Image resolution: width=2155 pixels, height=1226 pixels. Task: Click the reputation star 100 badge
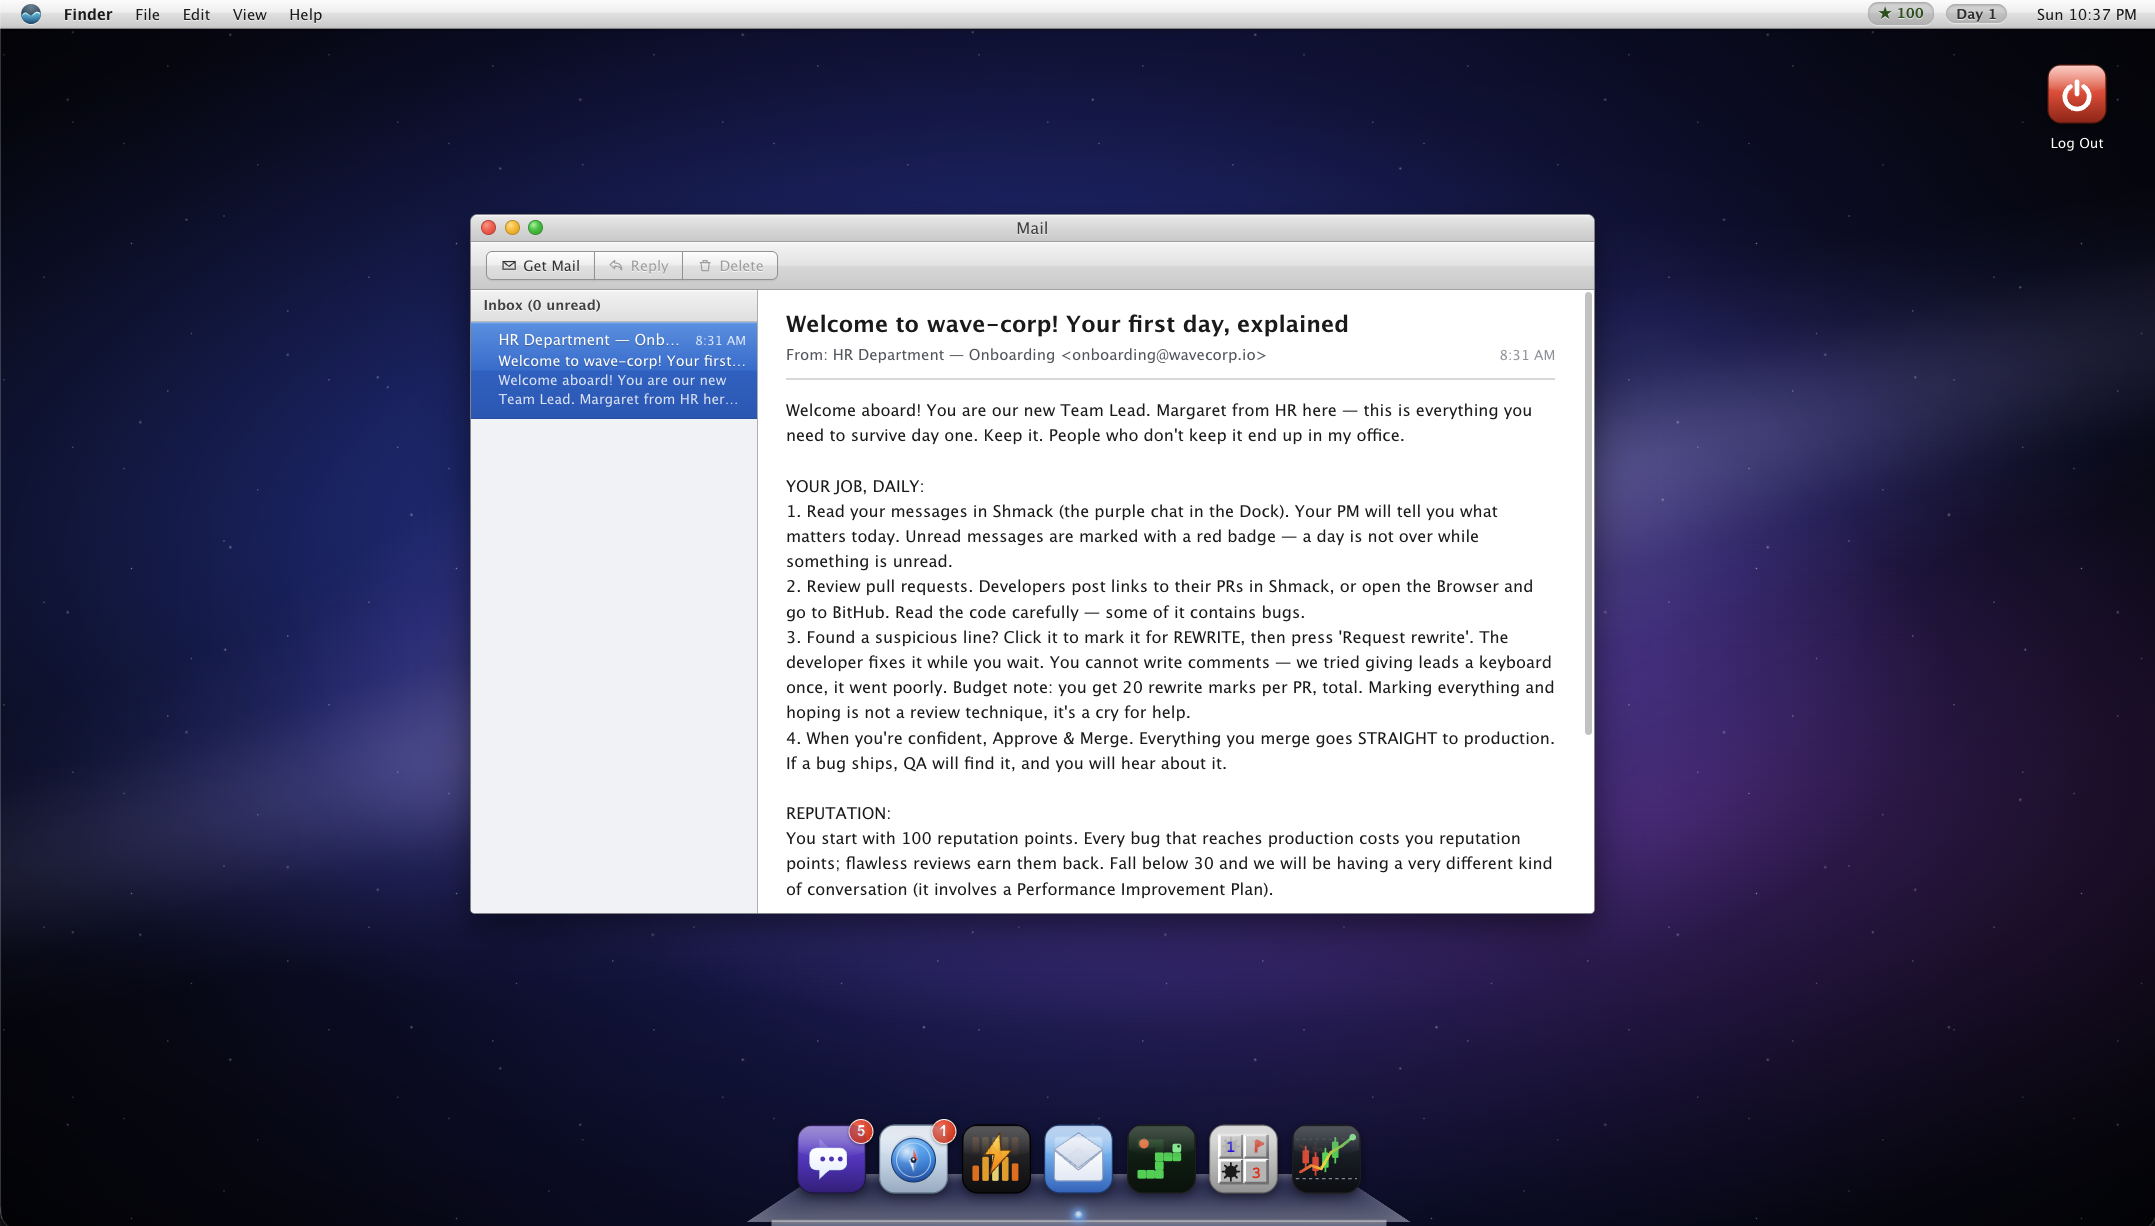point(1900,14)
